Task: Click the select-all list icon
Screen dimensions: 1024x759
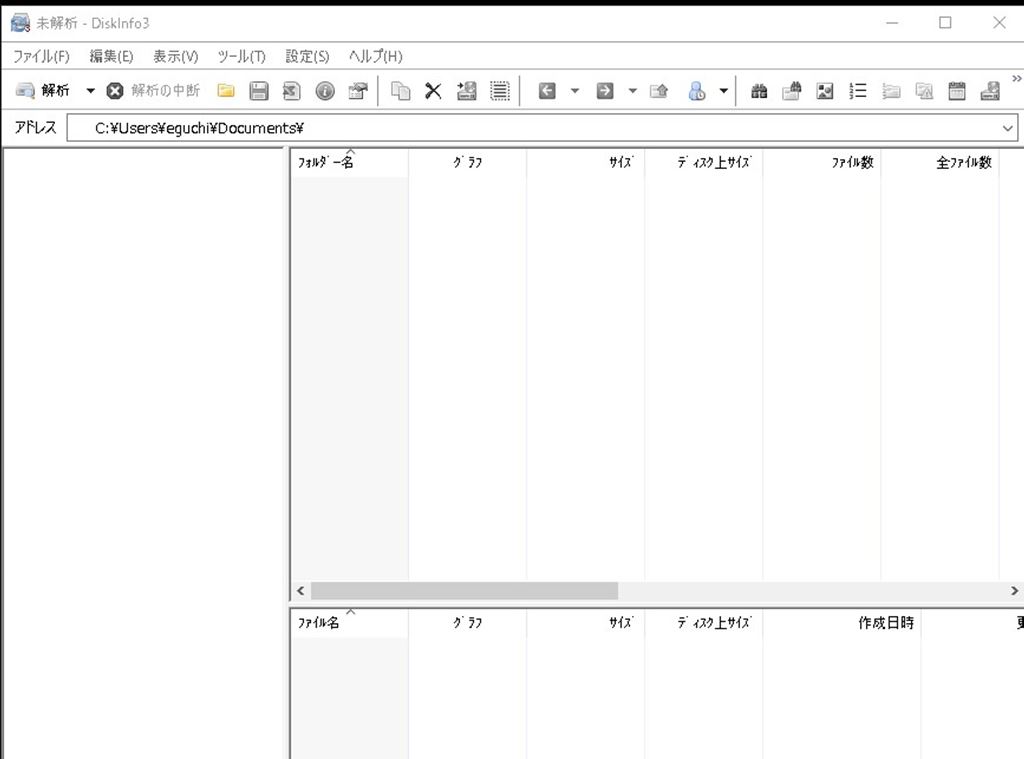Action: (x=500, y=91)
